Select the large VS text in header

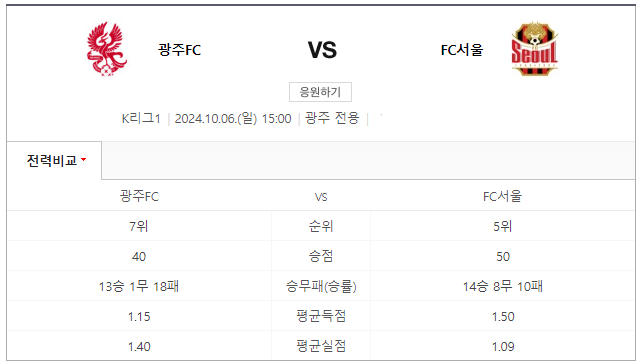[x=322, y=50]
